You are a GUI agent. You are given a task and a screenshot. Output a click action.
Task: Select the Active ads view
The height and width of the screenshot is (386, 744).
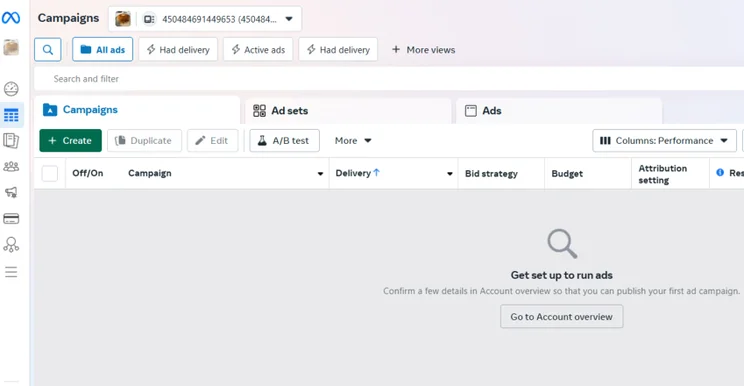pyautogui.click(x=258, y=50)
